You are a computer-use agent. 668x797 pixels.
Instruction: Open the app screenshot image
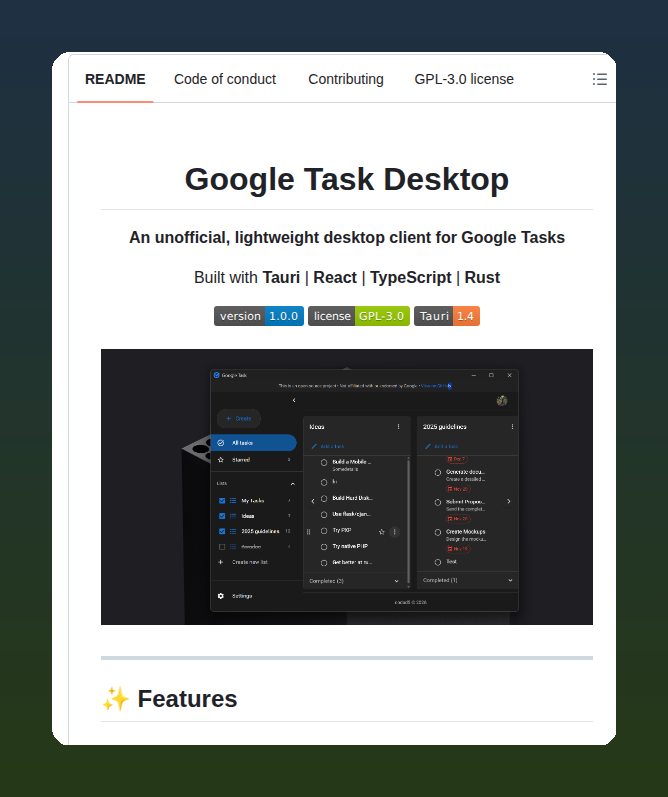click(347, 487)
